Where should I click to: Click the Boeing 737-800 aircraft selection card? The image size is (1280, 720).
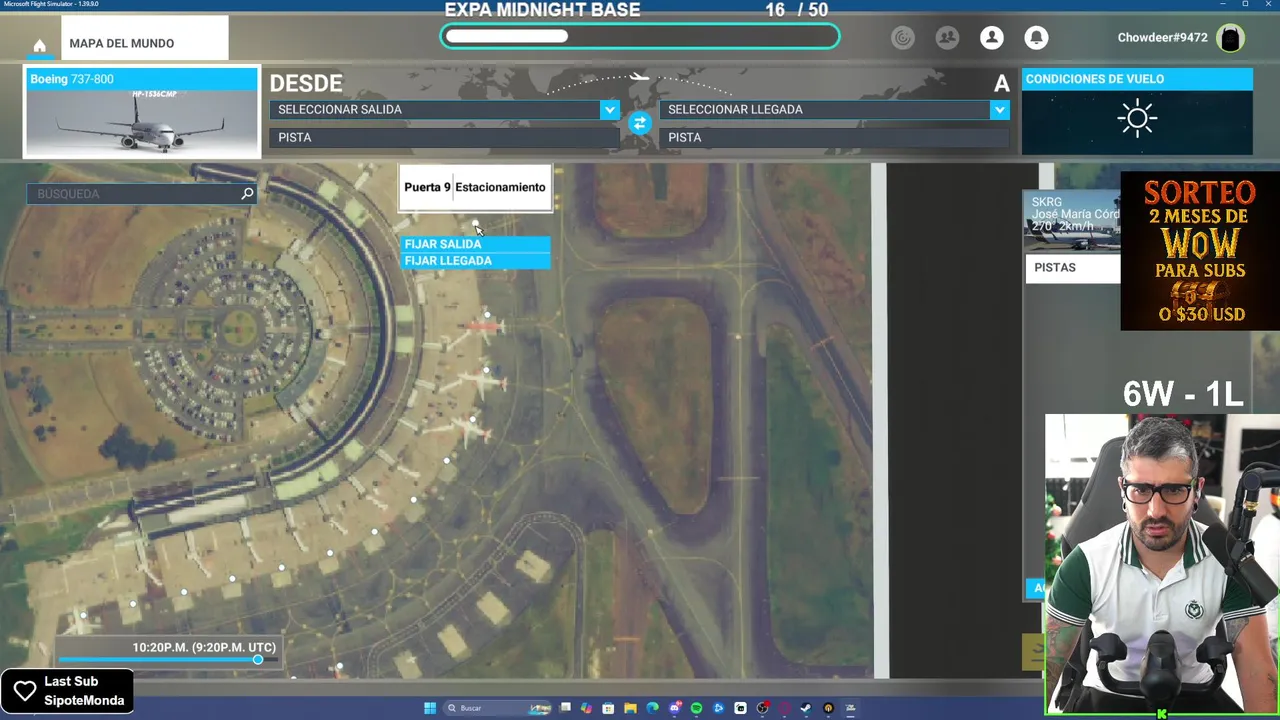(x=141, y=113)
